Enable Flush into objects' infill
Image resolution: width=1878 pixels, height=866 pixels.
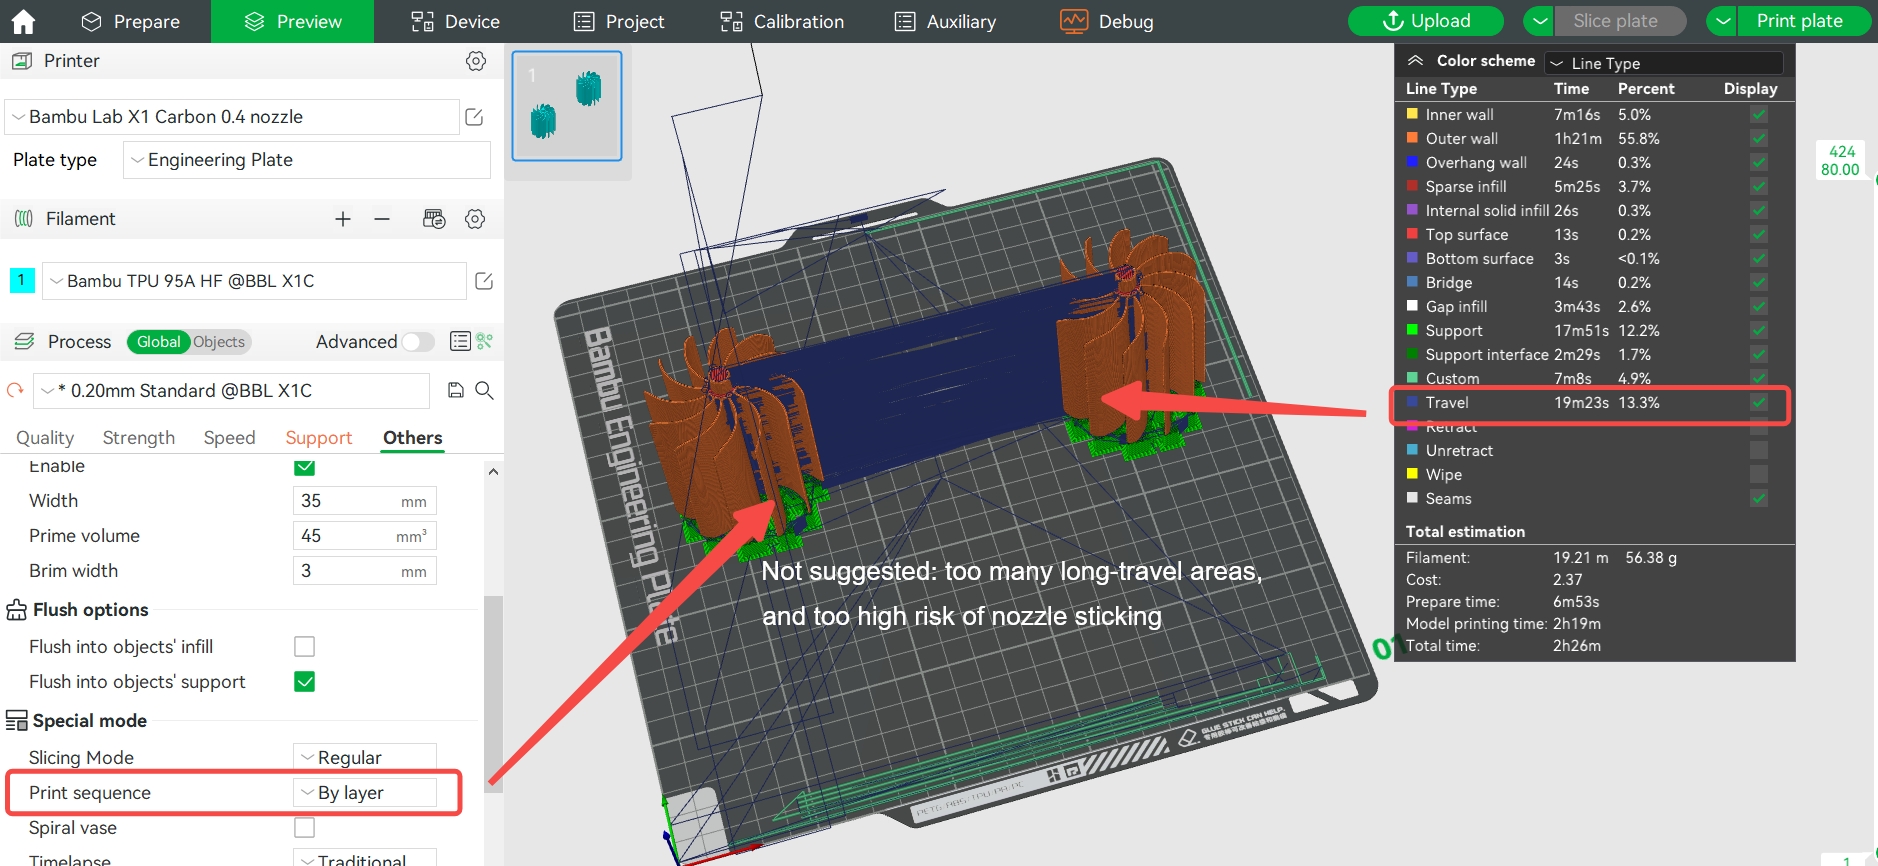305,647
